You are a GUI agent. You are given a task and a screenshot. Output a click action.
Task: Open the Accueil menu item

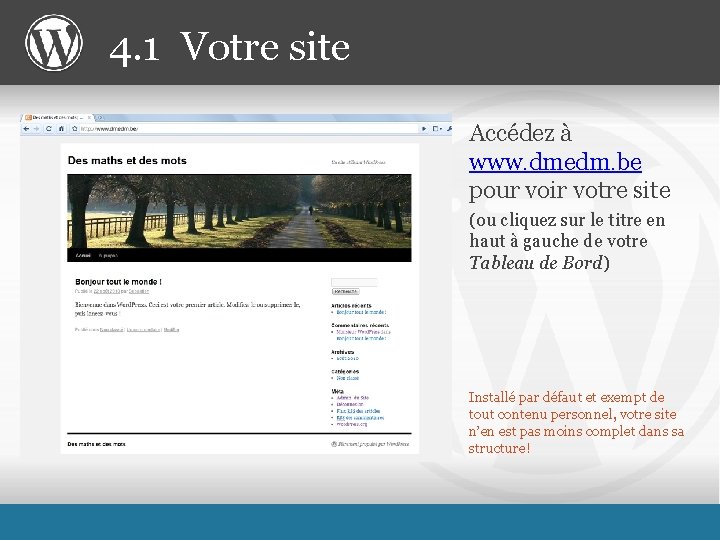(83, 255)
